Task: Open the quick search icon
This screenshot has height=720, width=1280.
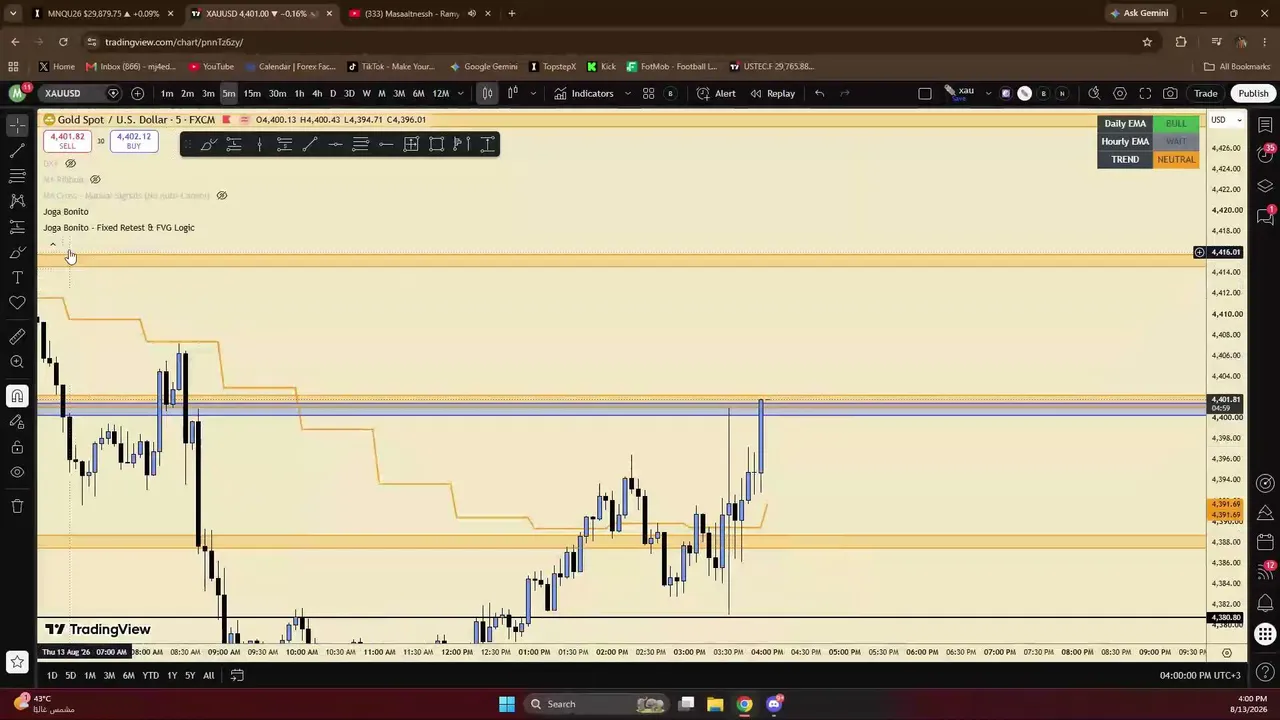Action: [1094, 93]
